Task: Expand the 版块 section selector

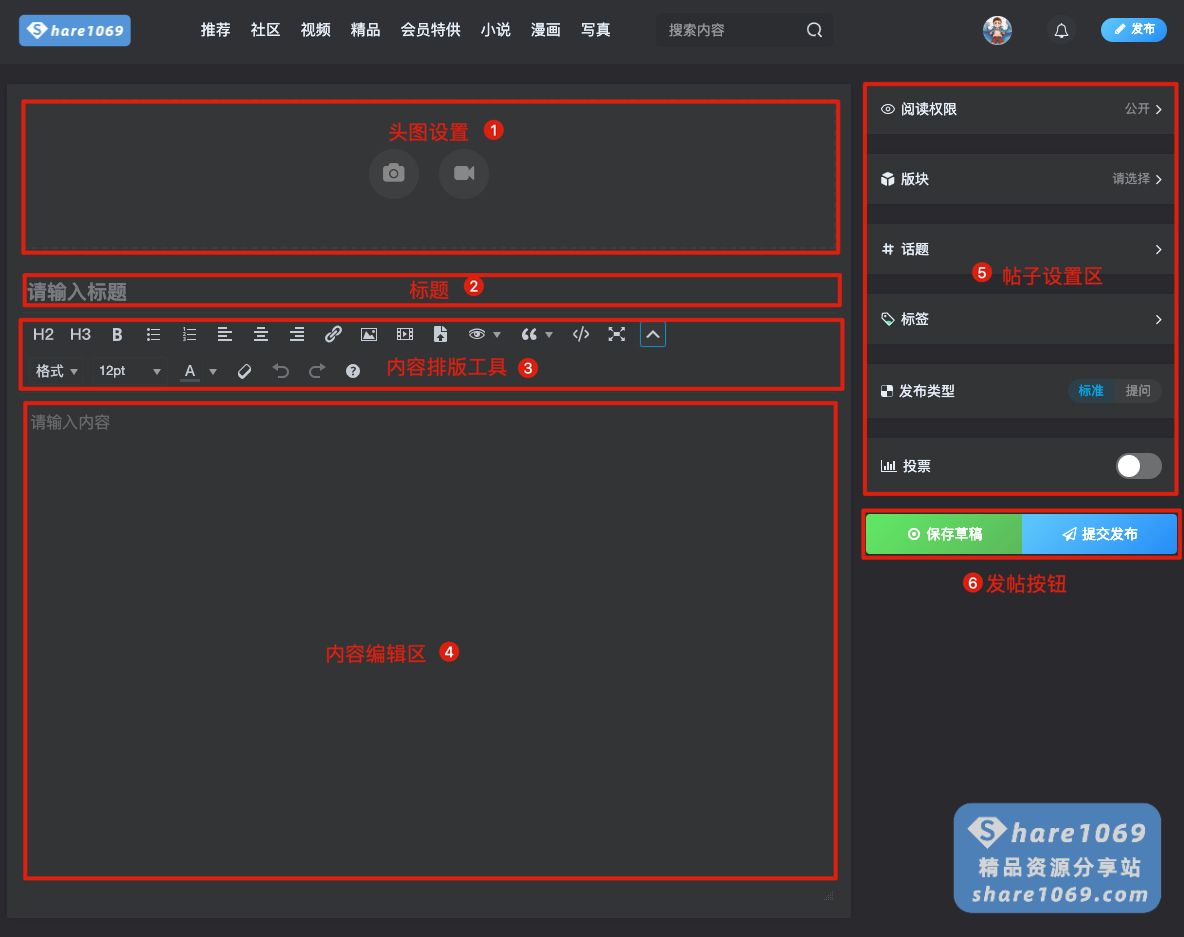Action: pos(1021,179)
